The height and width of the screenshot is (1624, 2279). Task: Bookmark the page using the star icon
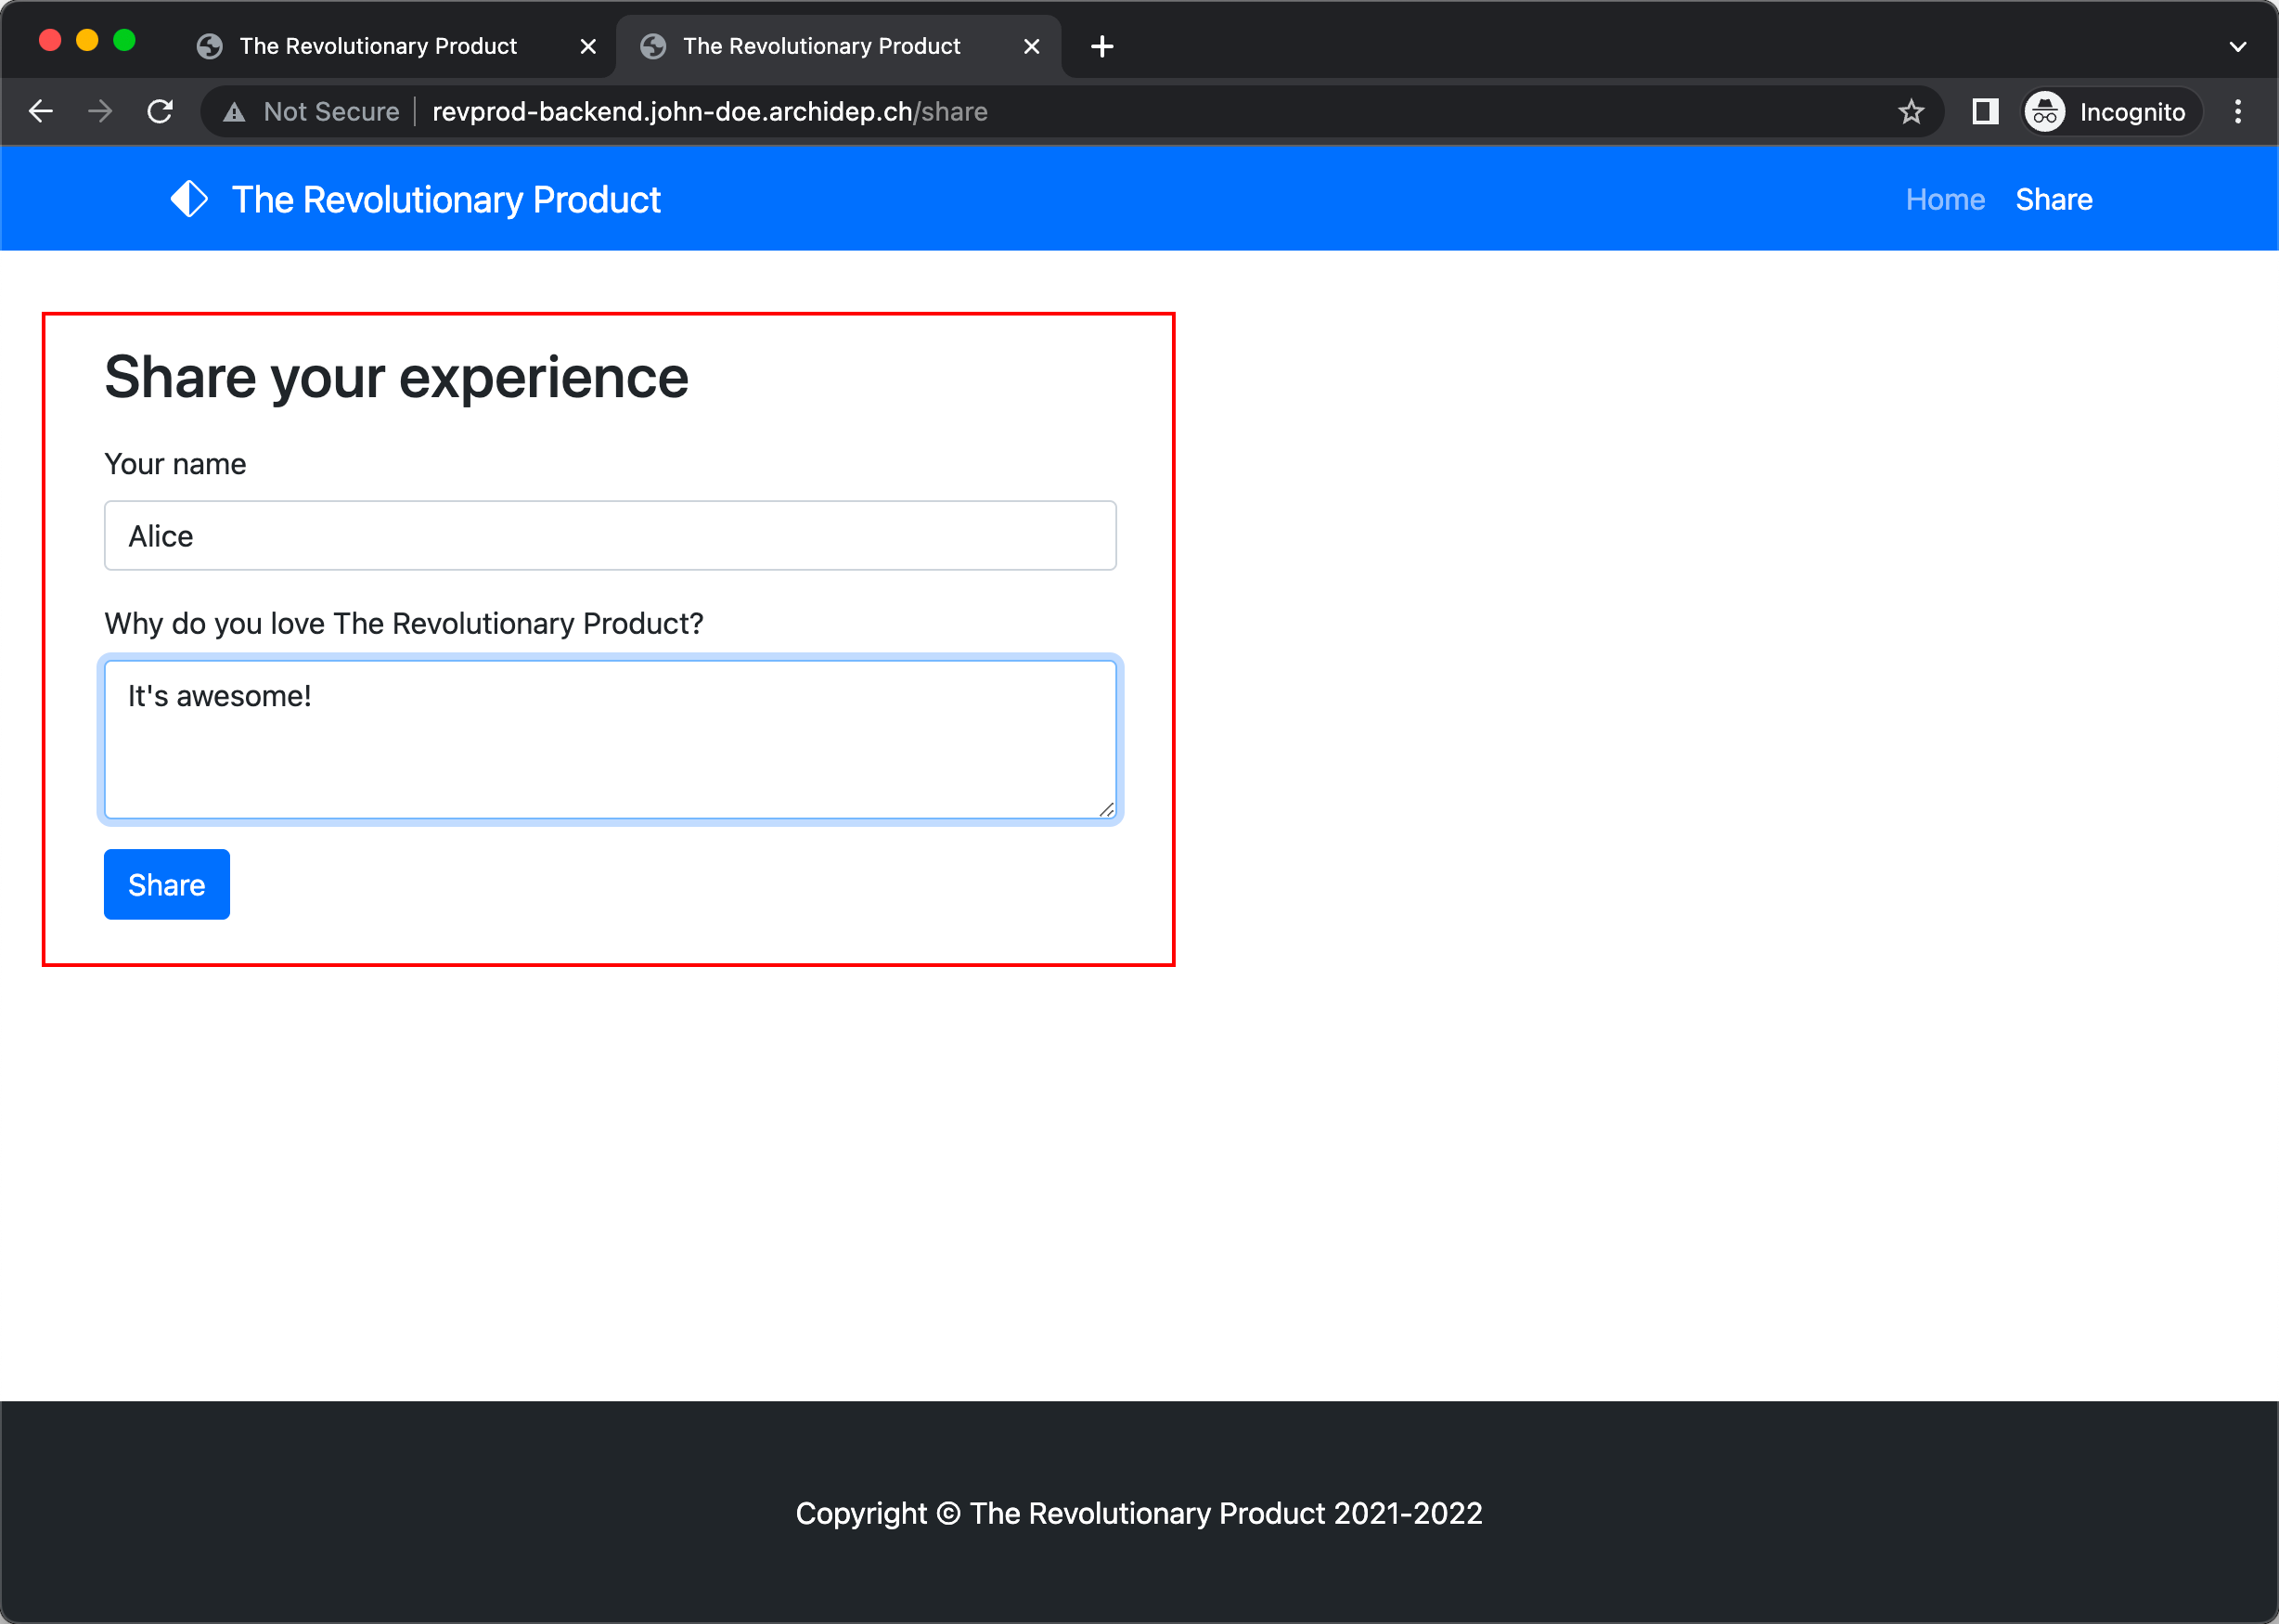pos(1912,111)
